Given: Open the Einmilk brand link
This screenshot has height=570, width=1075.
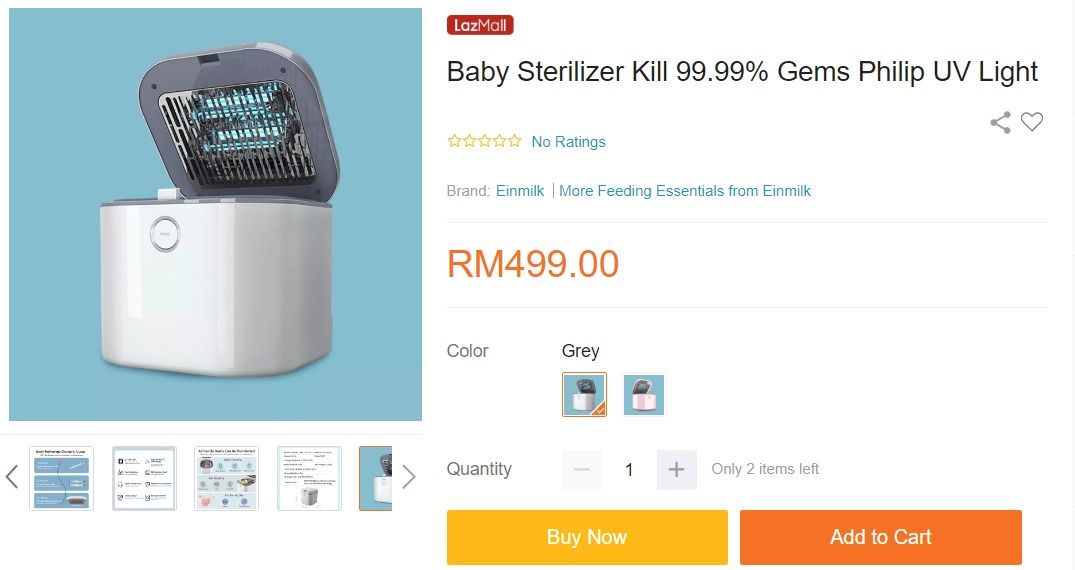Looking at the screenshot, I should [520, 191].
